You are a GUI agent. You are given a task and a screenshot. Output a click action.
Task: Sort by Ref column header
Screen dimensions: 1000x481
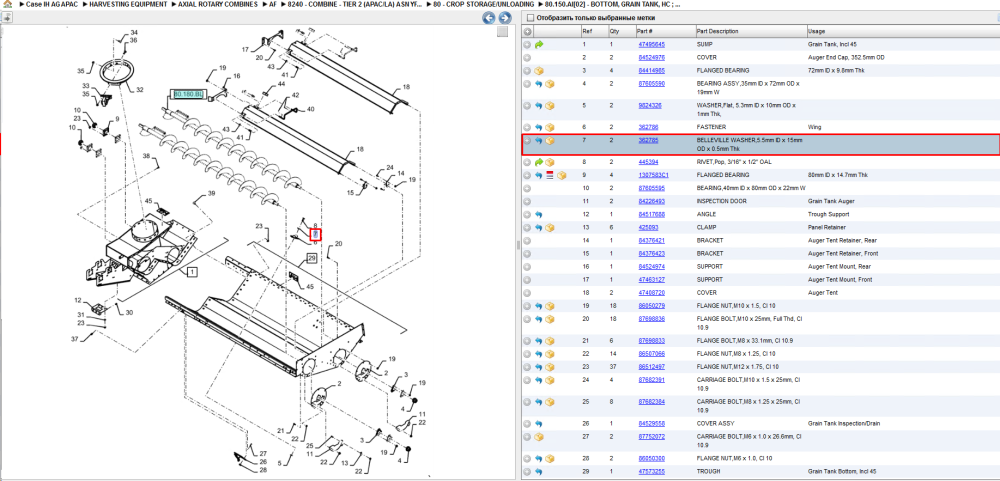594,31
